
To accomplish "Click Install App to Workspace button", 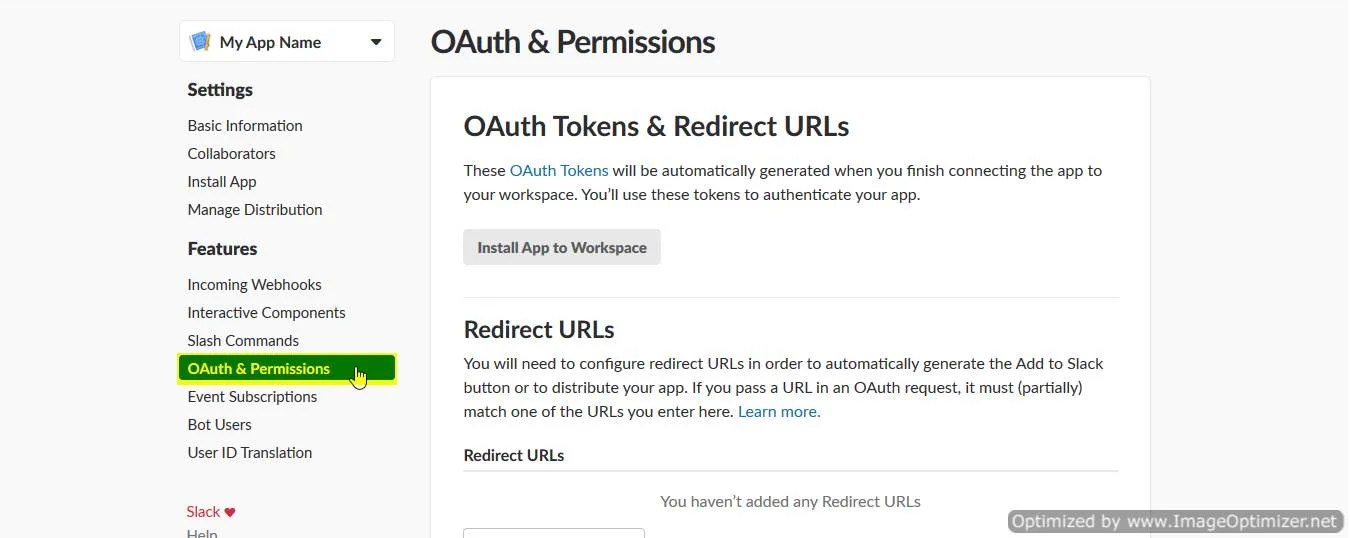I will pyautogui.click(x=562, y=248).
